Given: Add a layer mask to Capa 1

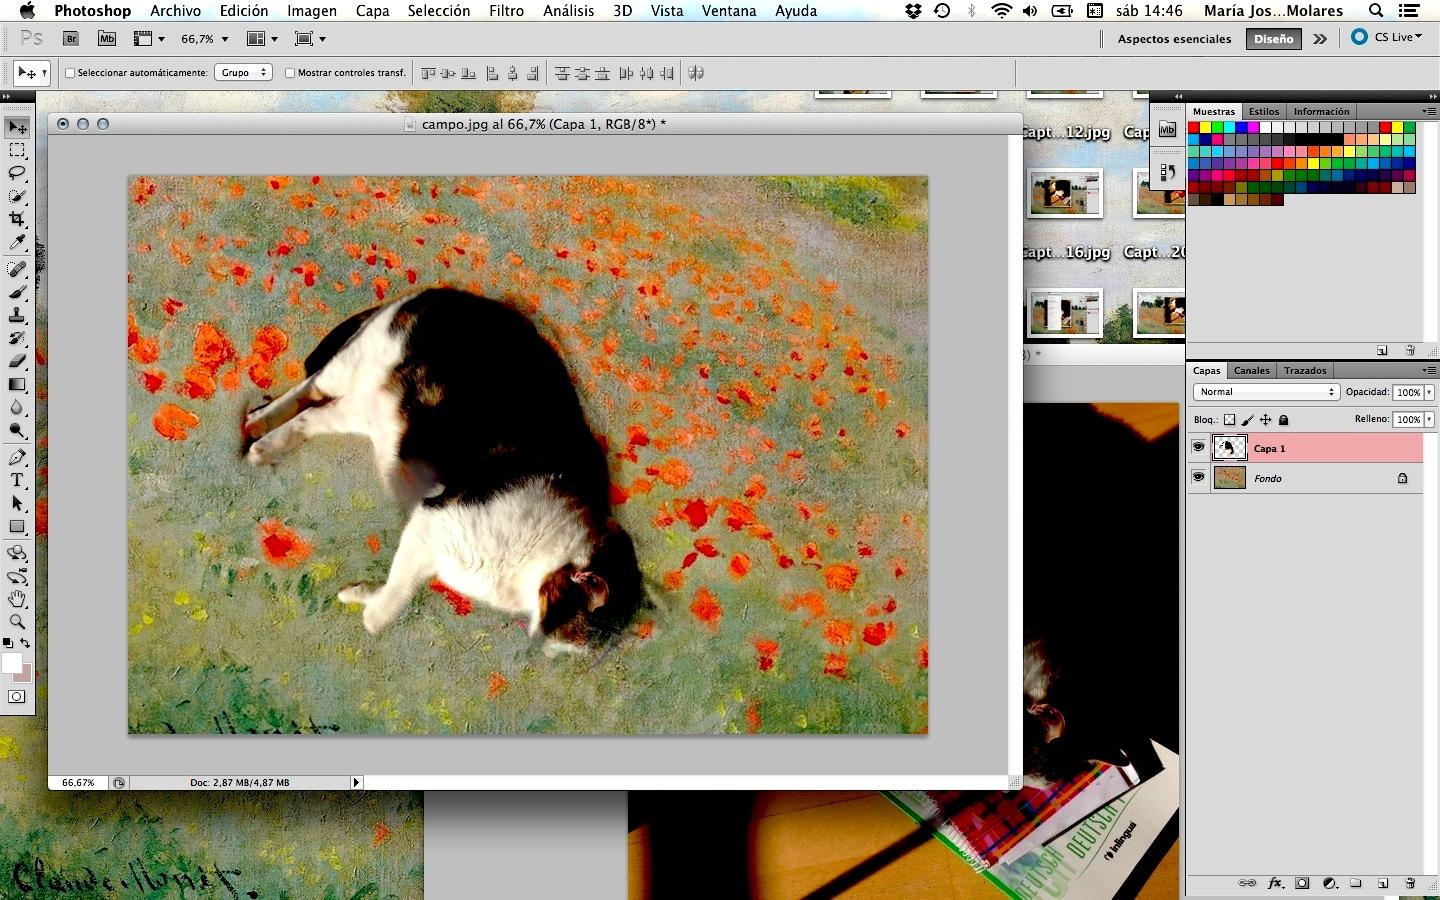Looking at the screenshot, I should (x=1301, y=884).
